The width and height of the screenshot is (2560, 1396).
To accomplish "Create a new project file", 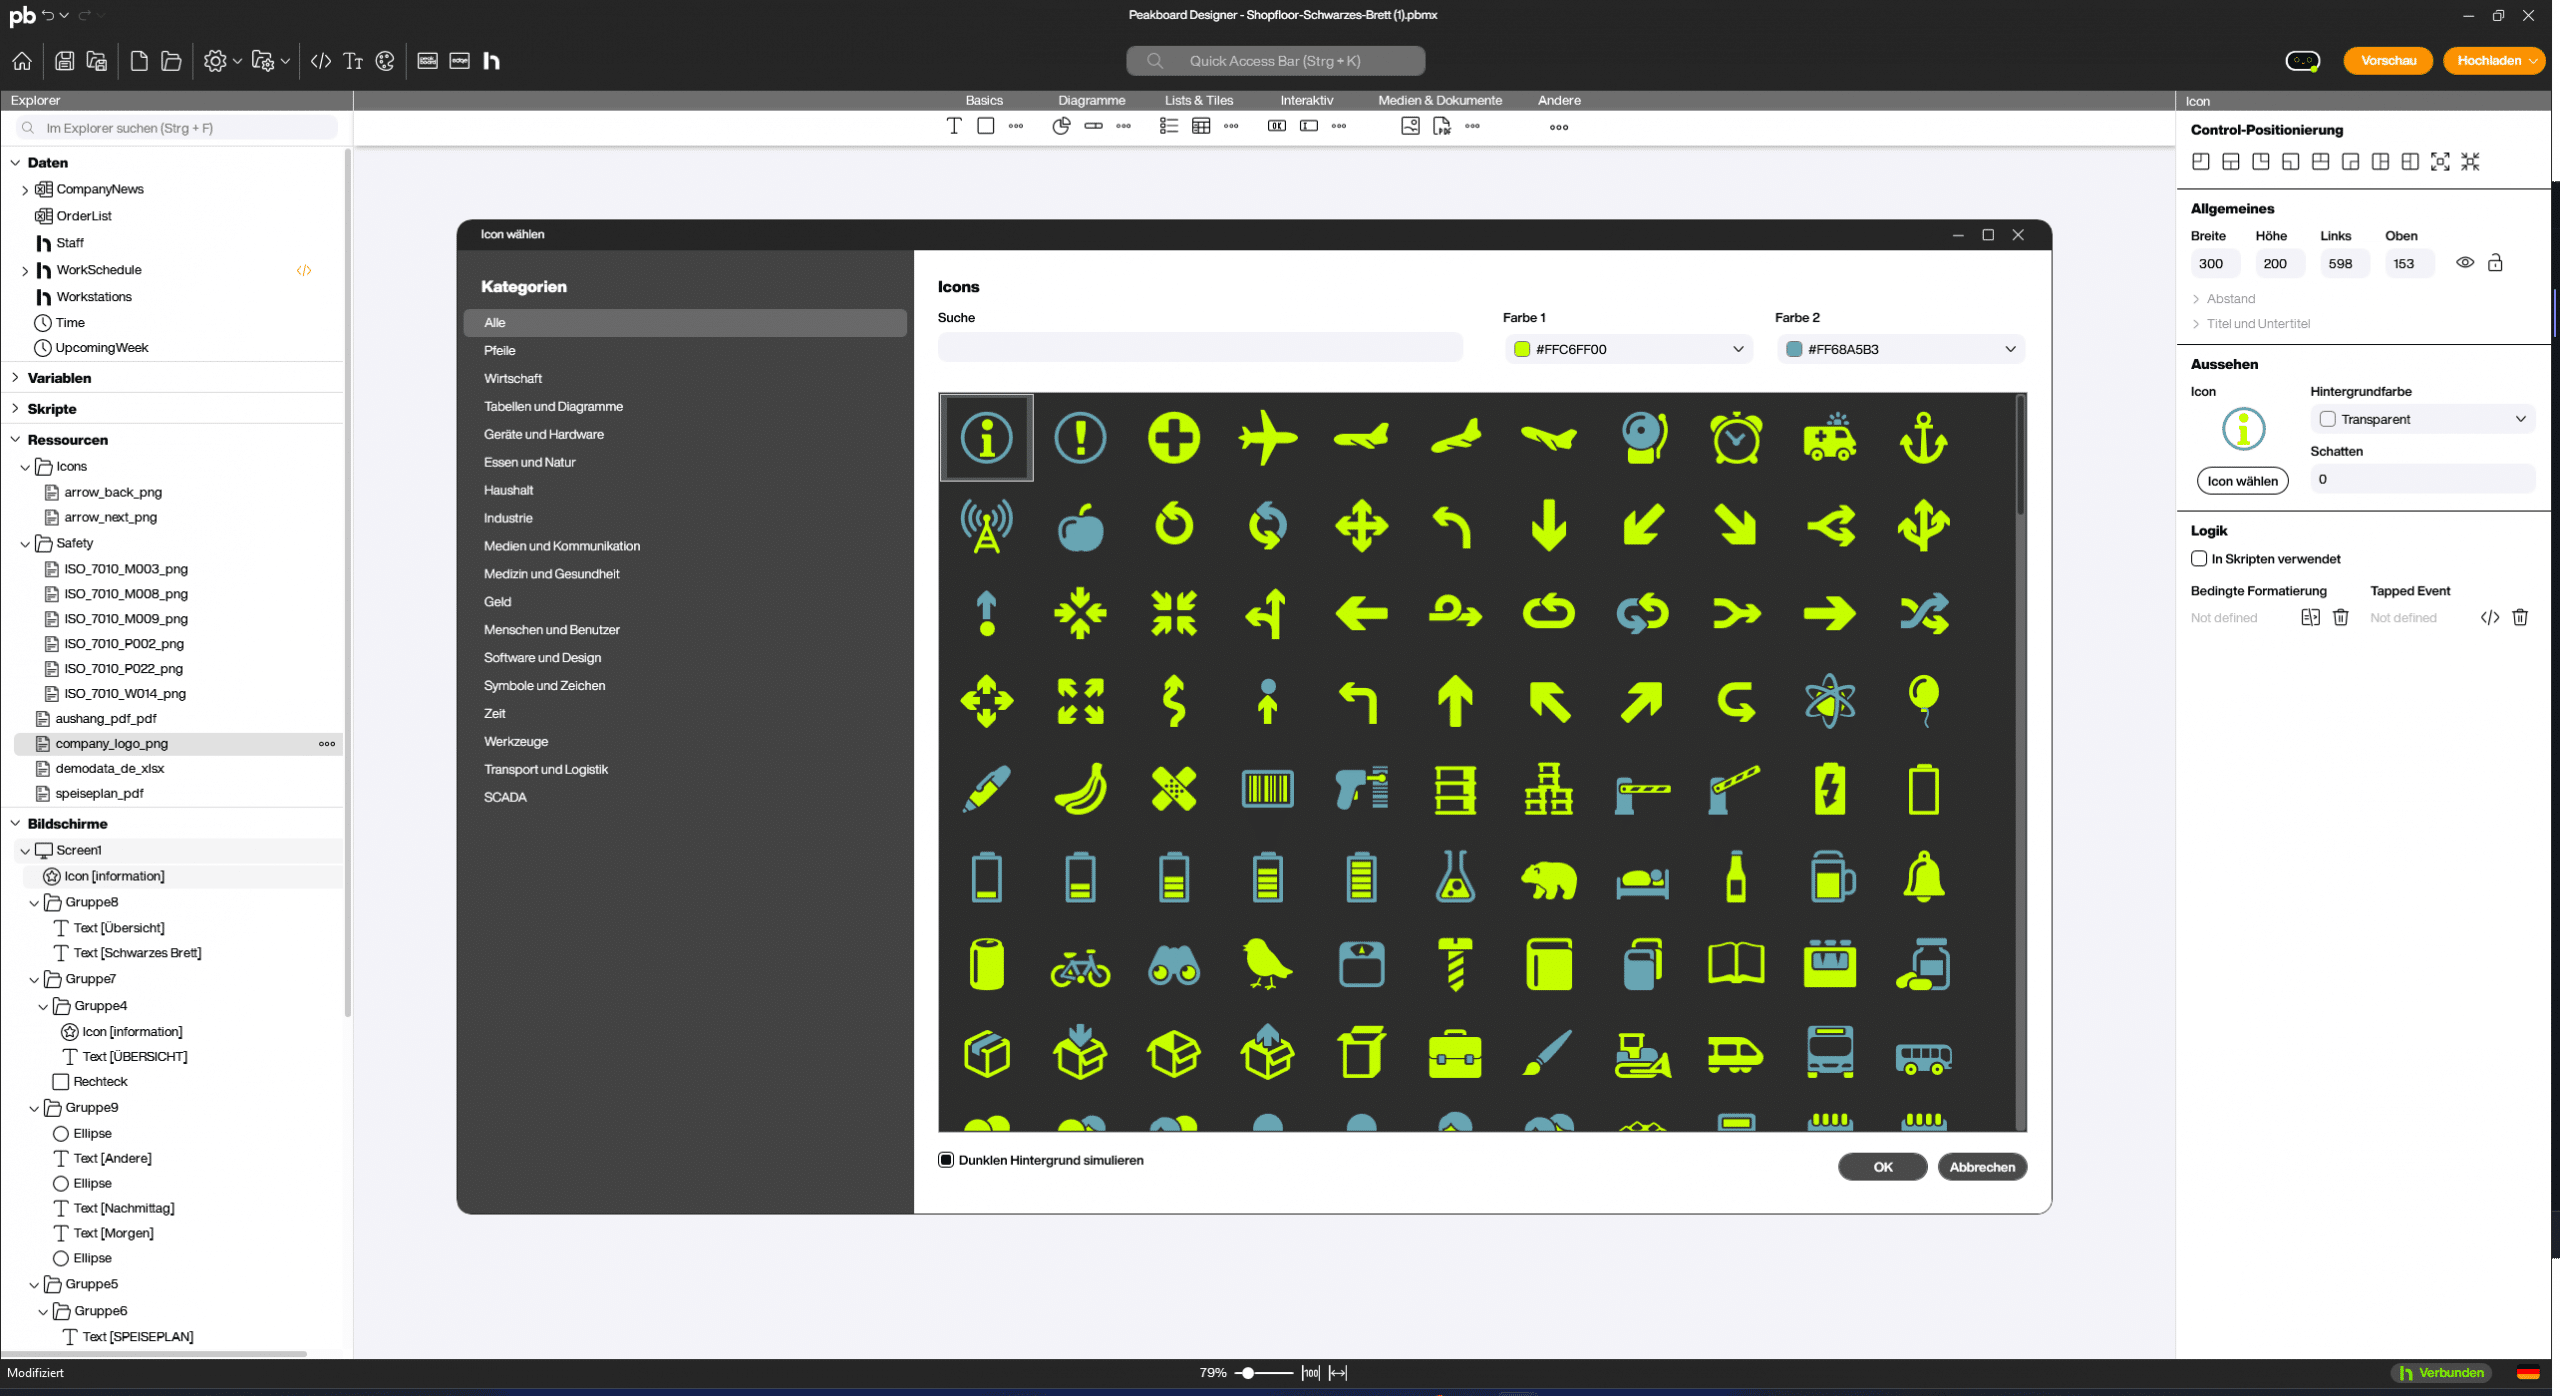I will pos(139,61).
